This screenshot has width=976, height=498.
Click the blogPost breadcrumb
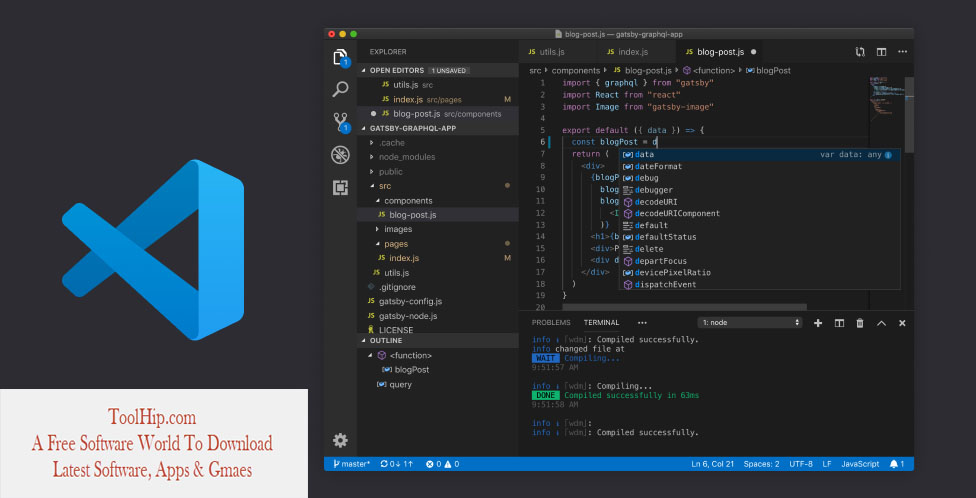point(768,70)
